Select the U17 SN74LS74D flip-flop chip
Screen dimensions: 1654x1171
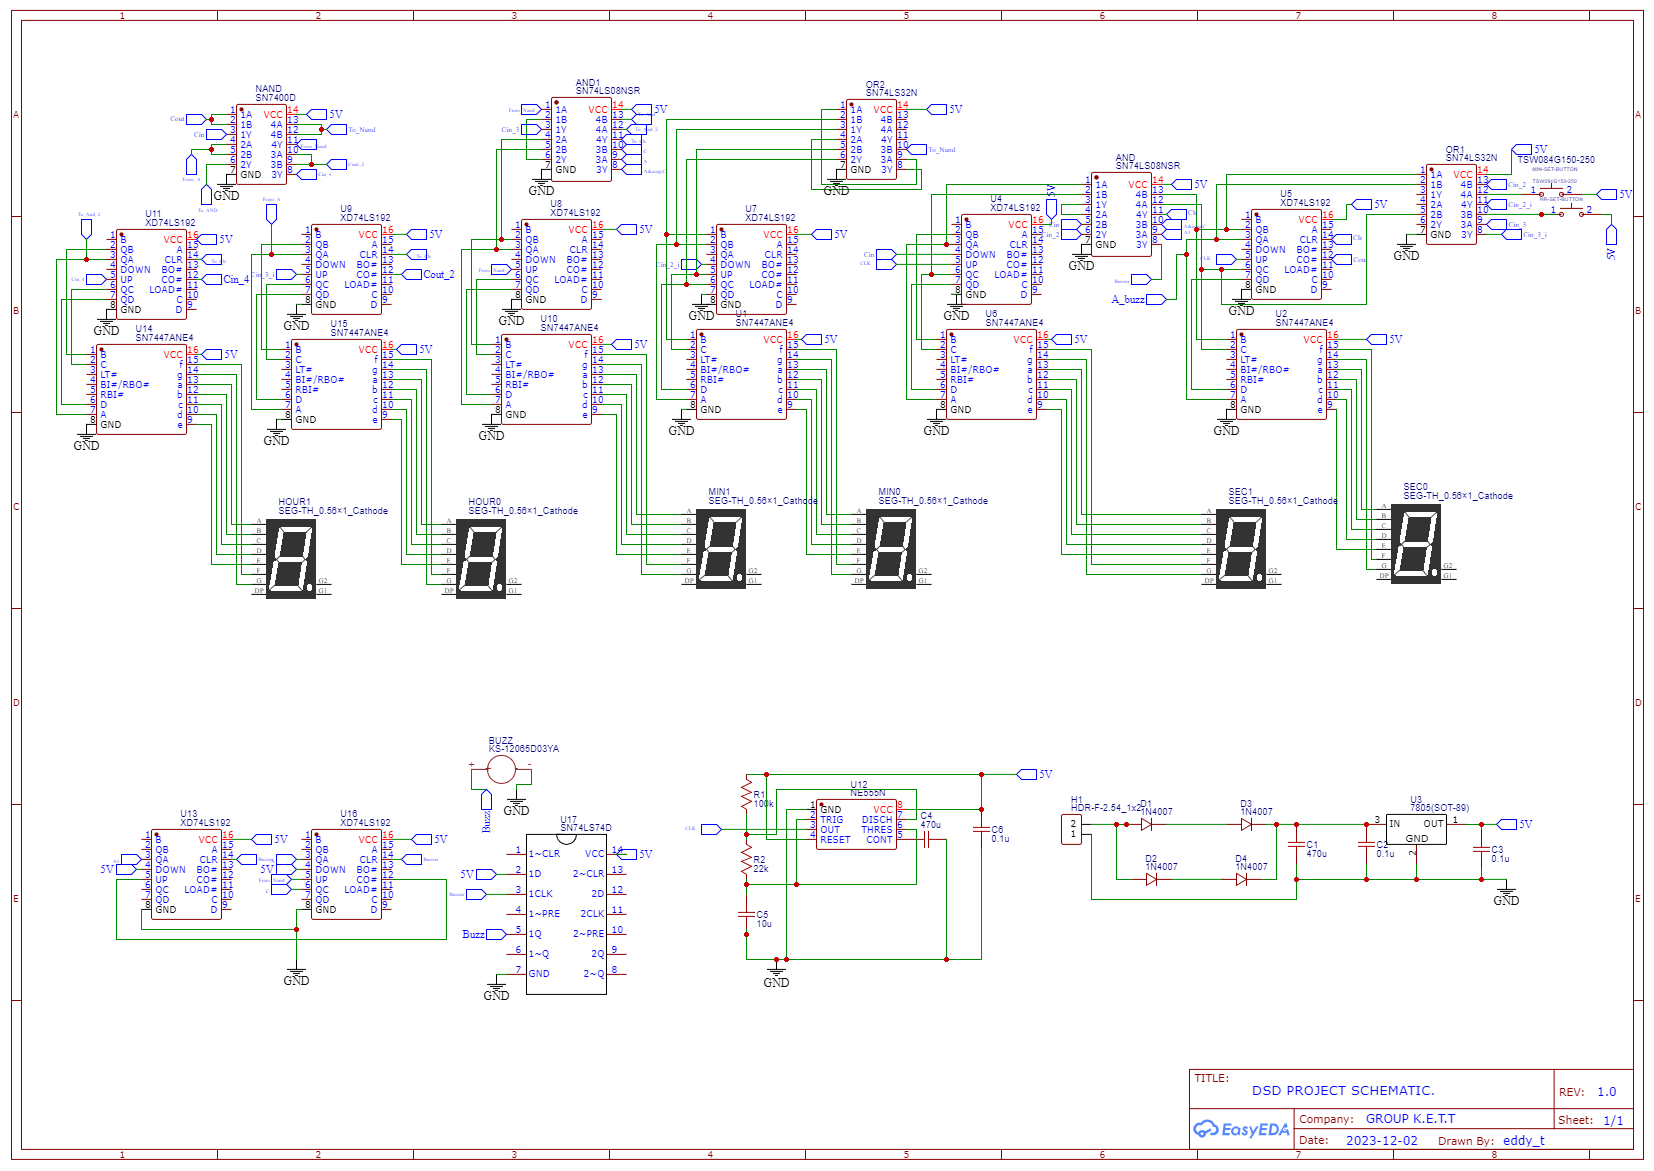566,914
